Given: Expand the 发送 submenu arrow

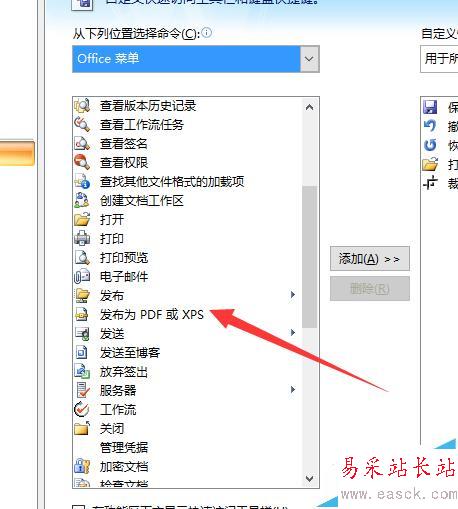Looking at the screenshot, I should point(293,333).
